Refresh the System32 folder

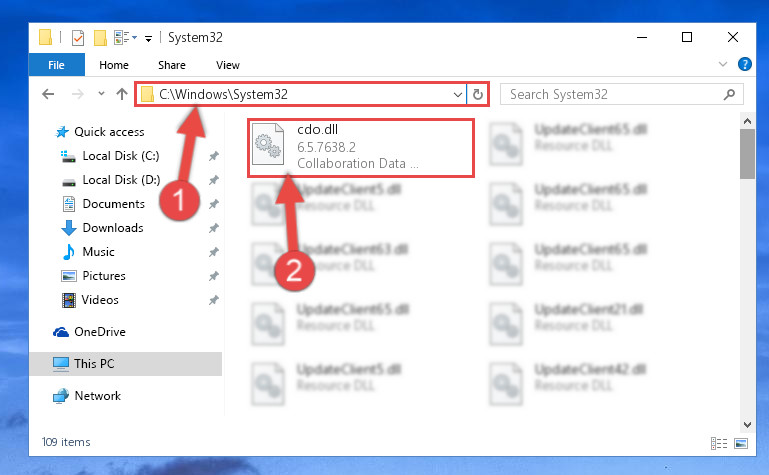478,94
